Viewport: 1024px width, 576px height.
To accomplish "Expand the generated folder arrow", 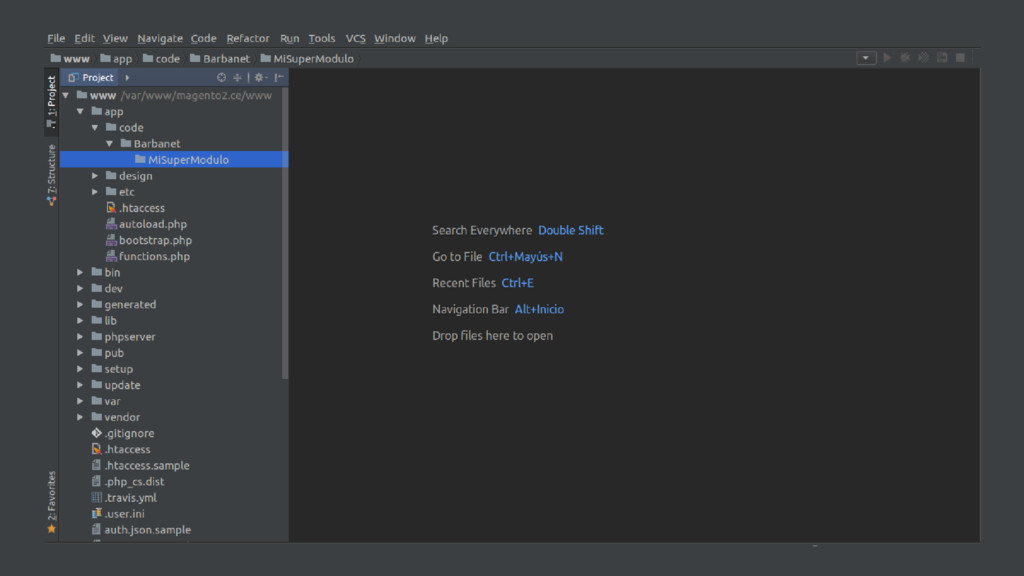I will coord(80,304).
